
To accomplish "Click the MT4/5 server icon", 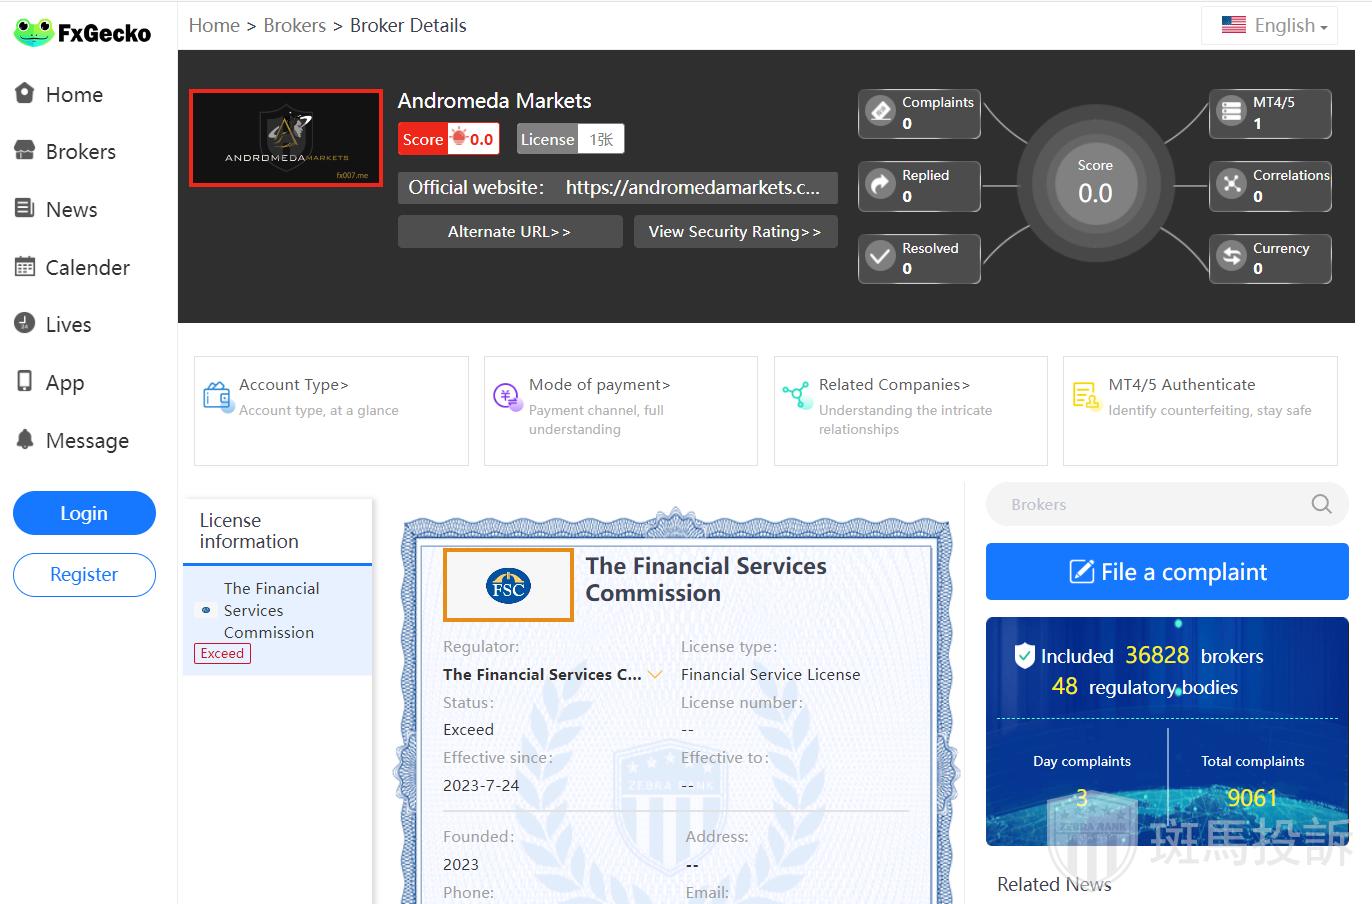I will tap(1231, 111).
